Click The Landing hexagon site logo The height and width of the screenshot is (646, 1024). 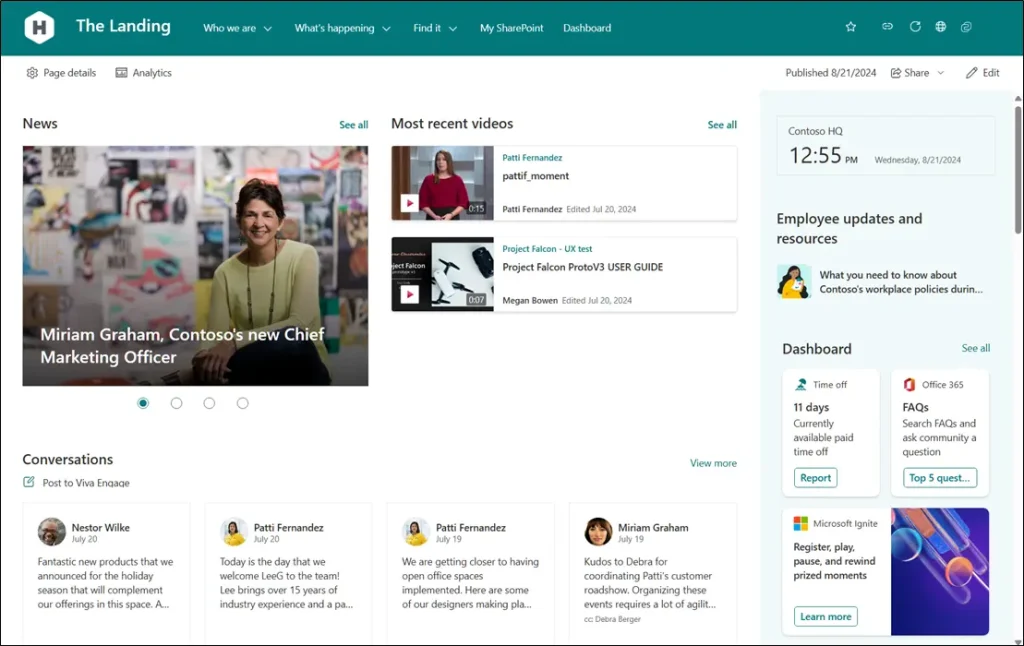click(x=39, y=27)
